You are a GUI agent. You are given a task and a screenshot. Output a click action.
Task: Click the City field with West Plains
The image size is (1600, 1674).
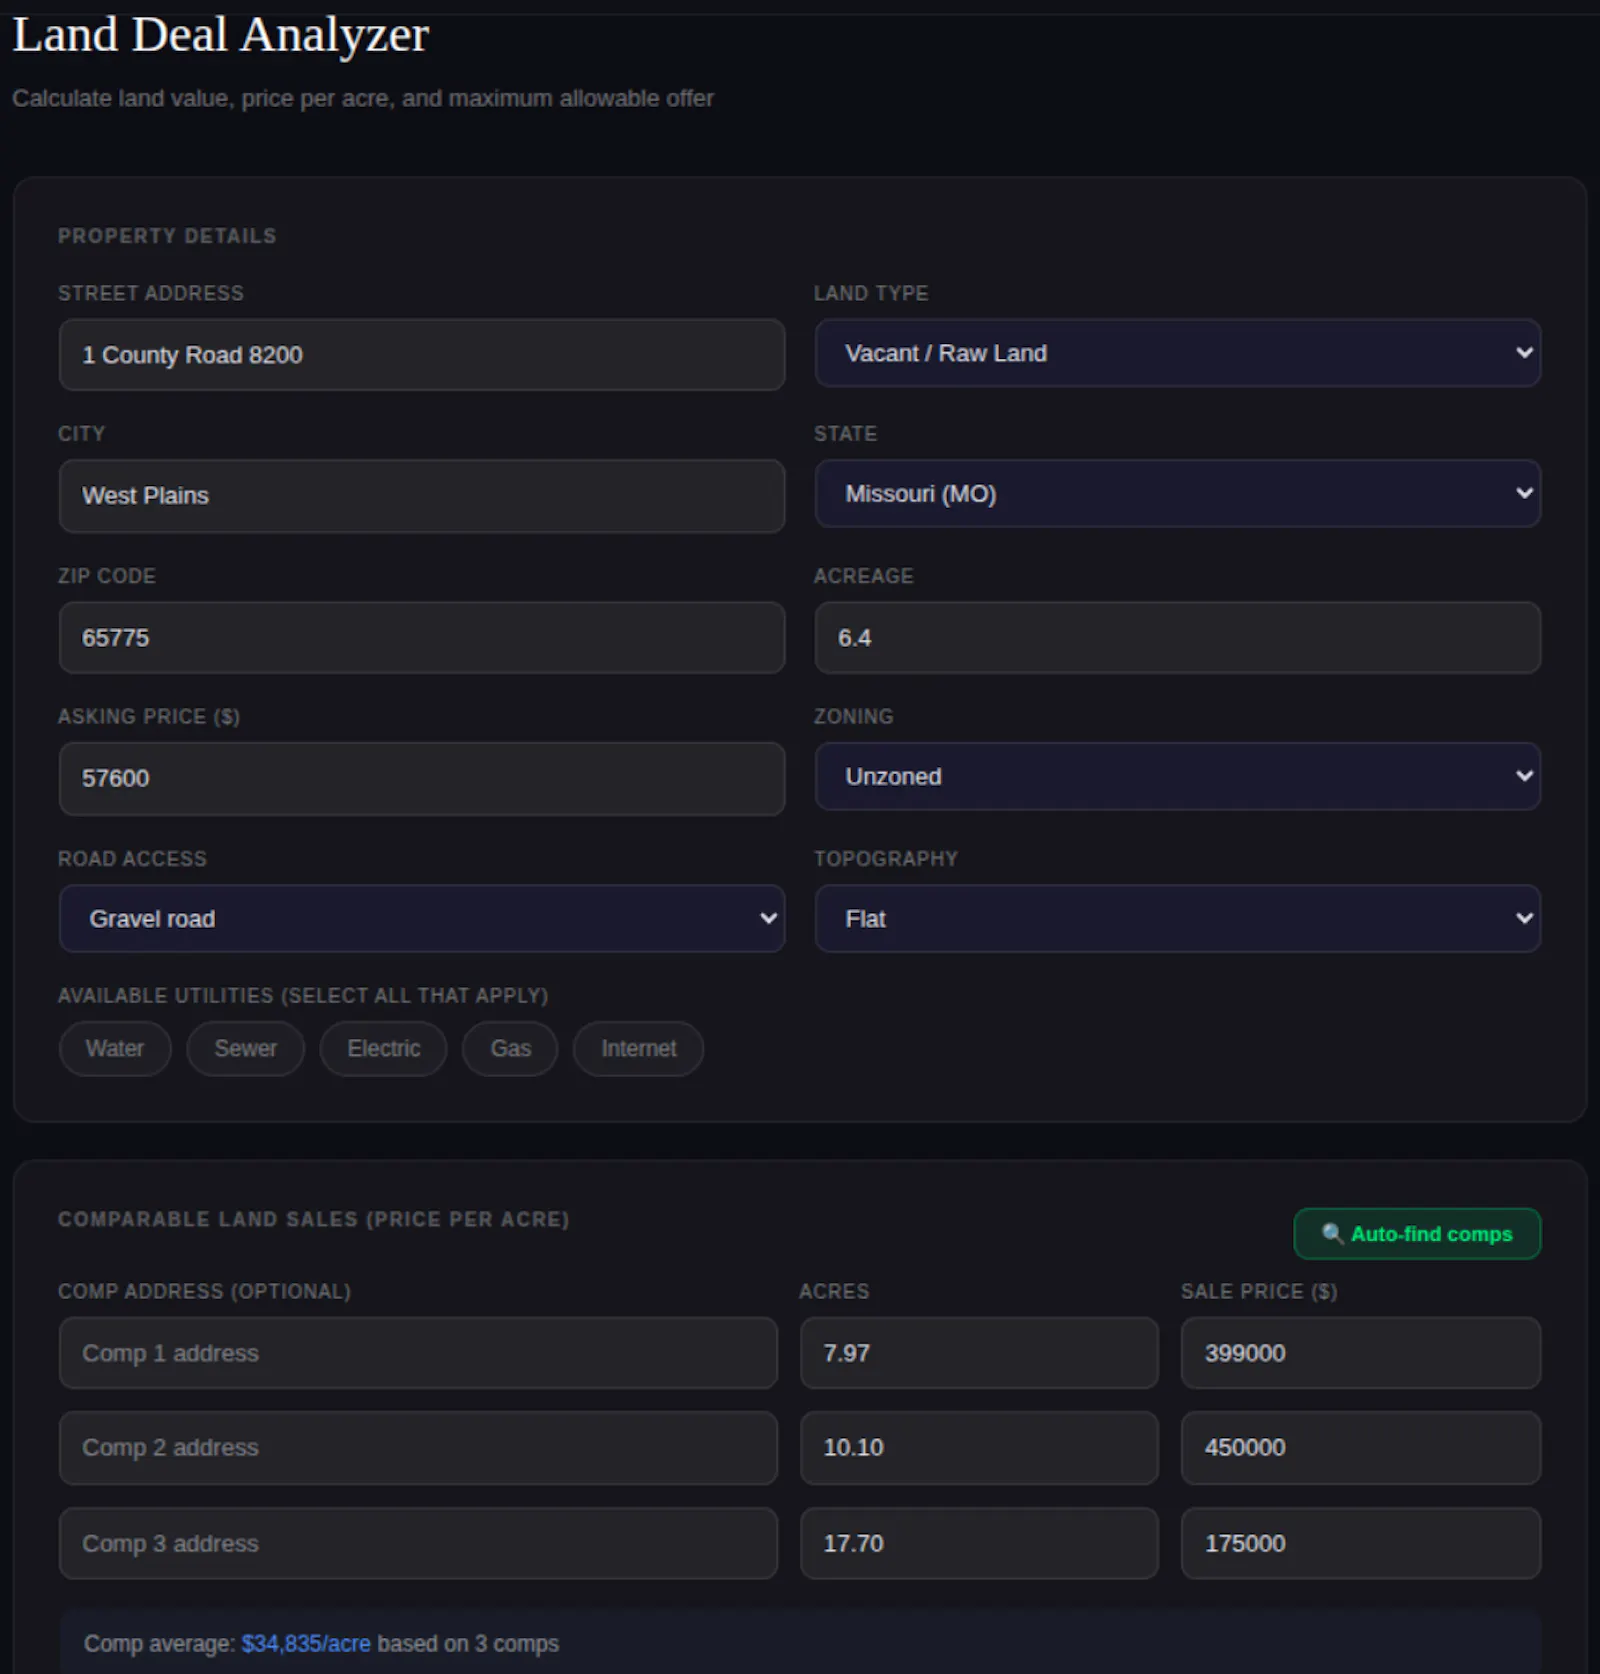click(421, 496)
